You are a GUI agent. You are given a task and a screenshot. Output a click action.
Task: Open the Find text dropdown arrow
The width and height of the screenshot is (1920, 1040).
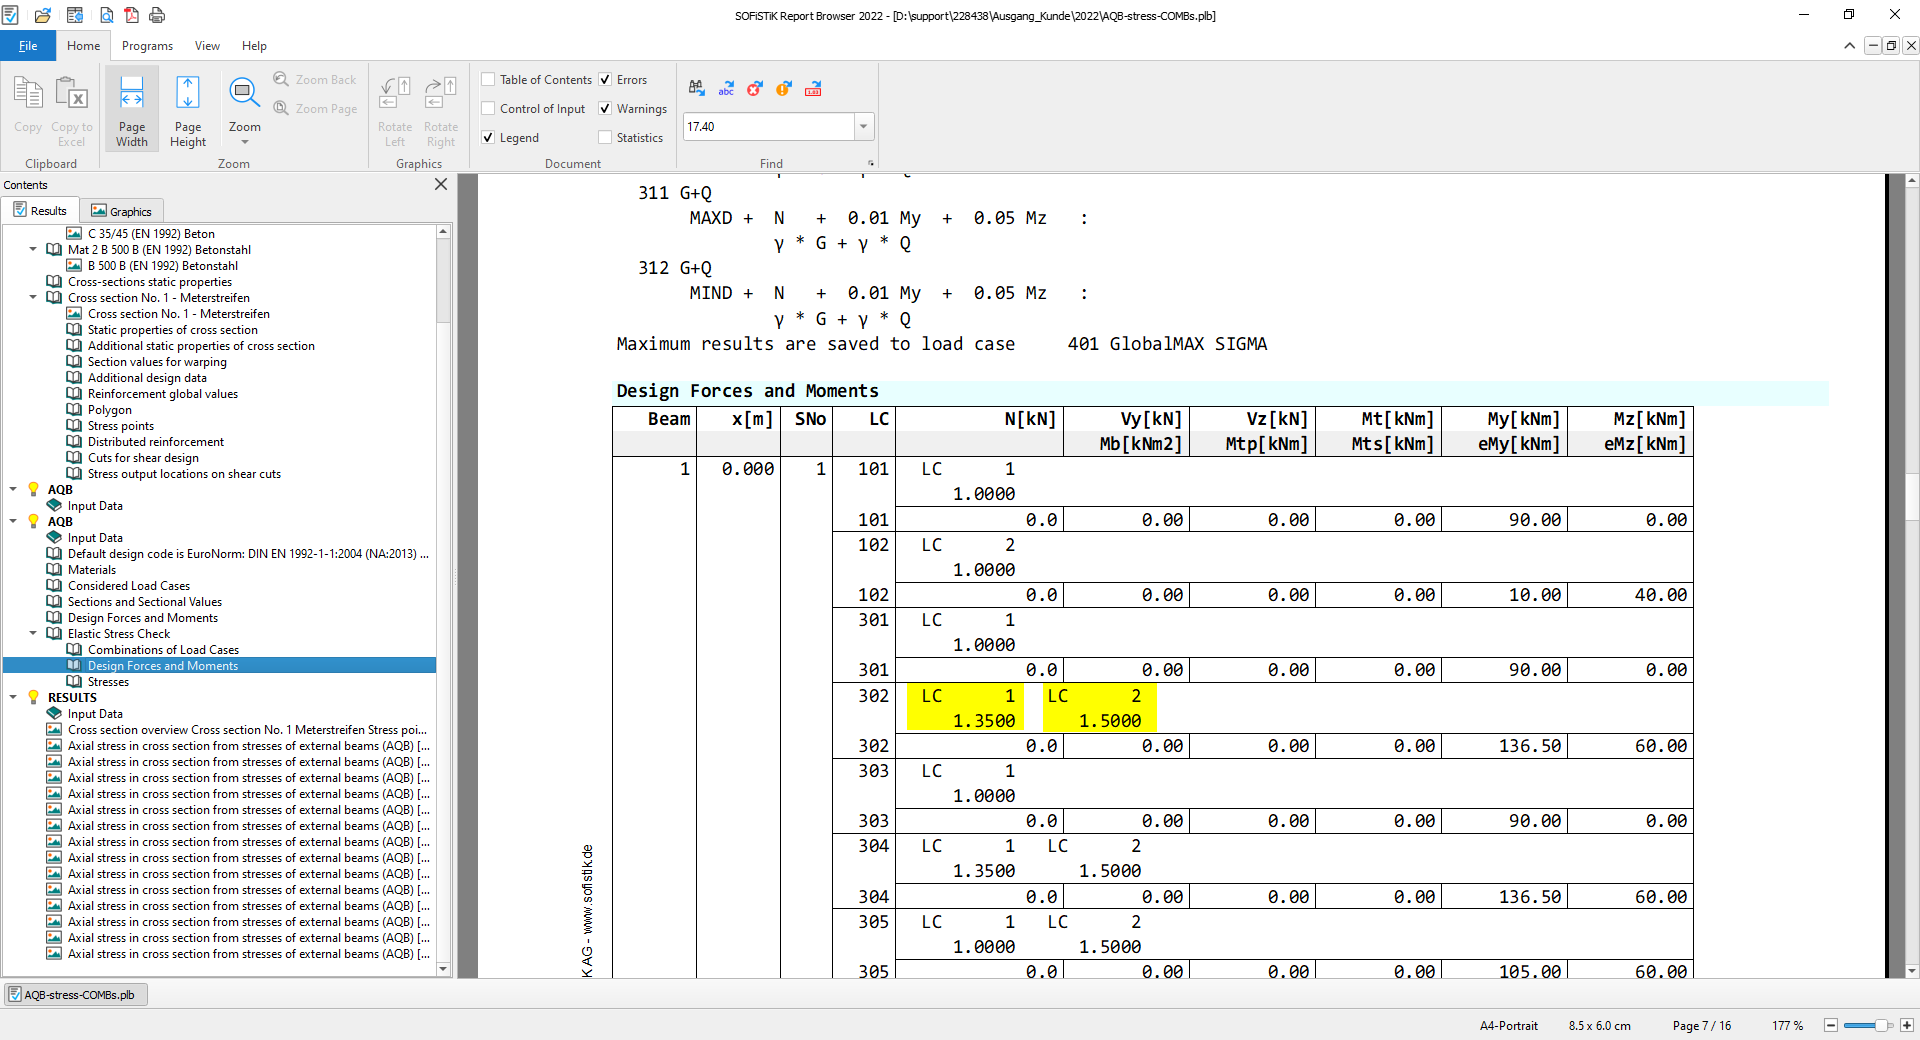(x=863, y=127)
